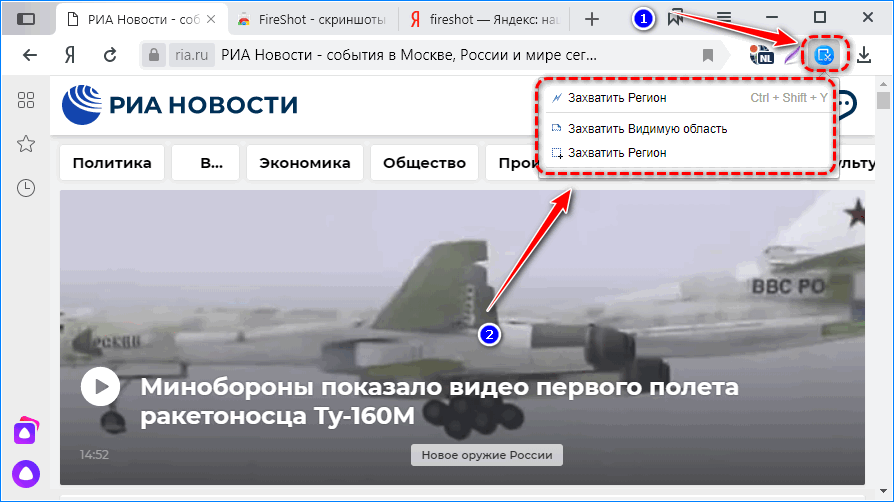Bookmark the page using the address bar bookmark icon

(x=708, y=55)
